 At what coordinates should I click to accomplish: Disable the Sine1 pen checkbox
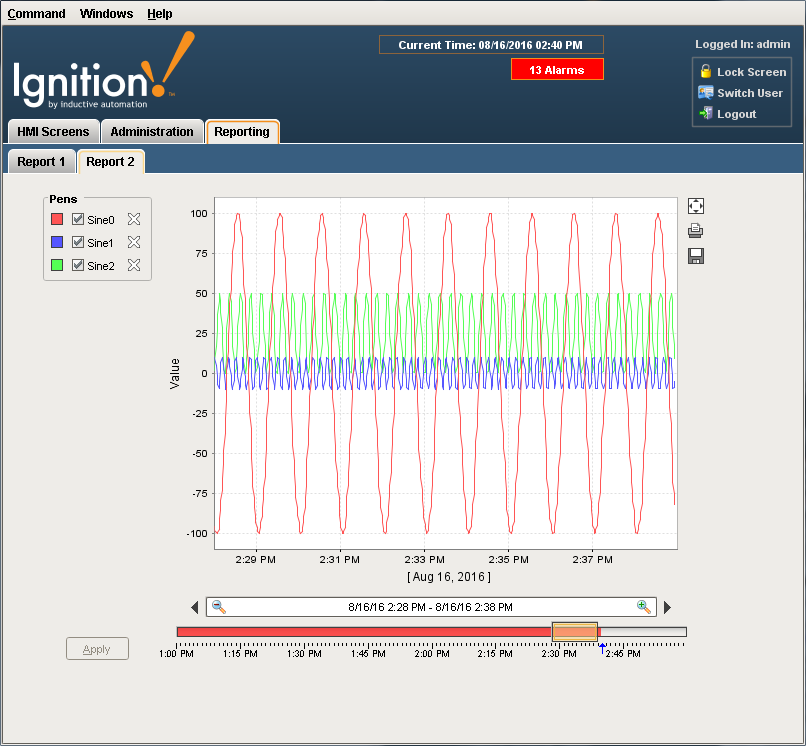(x=77, y=242)
